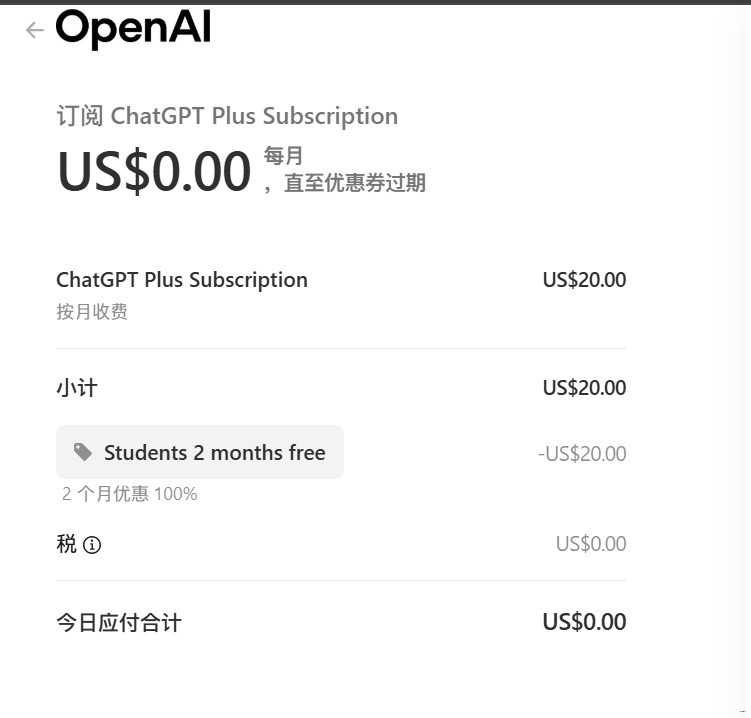
Task: Open the tax info tooltip icon
Action: click(x=92, y=545)
